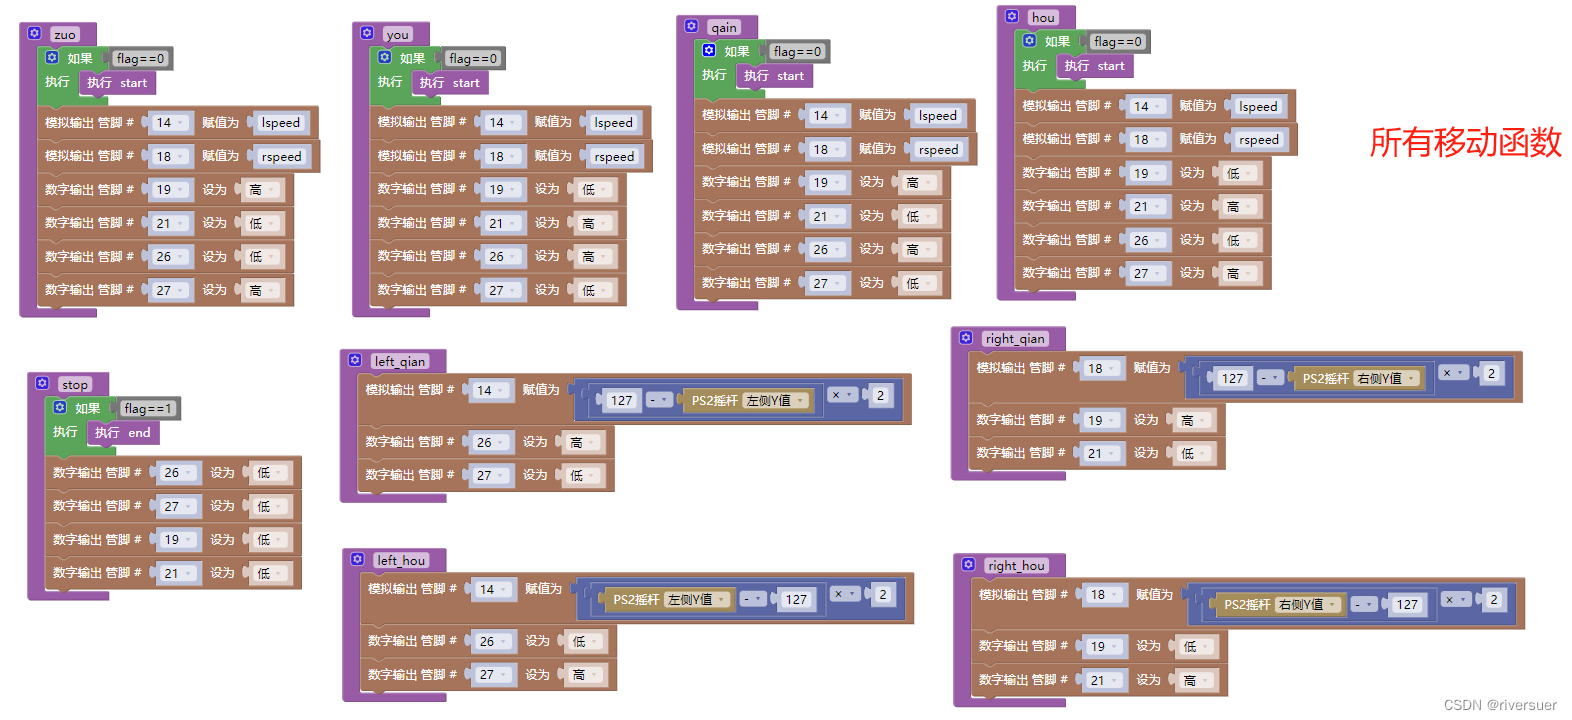This screenshot has width=1572, height=720.
Task: Click the if-block gear inside the you function
Action: point(385,57)
